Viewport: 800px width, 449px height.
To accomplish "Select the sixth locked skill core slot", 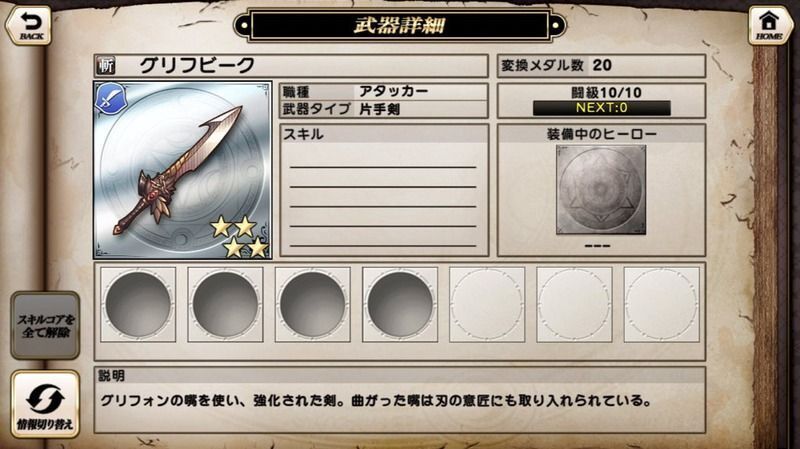I will [574, 305].
